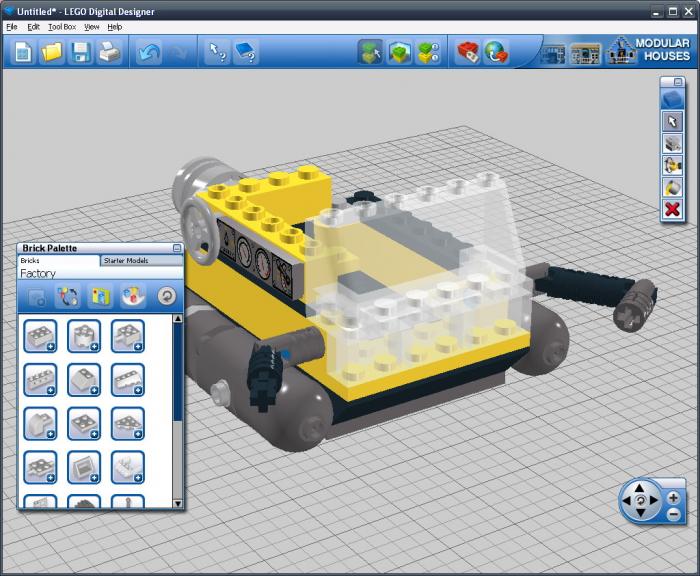Switch to the Bricks tab
700x576 pixels.
pos(58,260)
